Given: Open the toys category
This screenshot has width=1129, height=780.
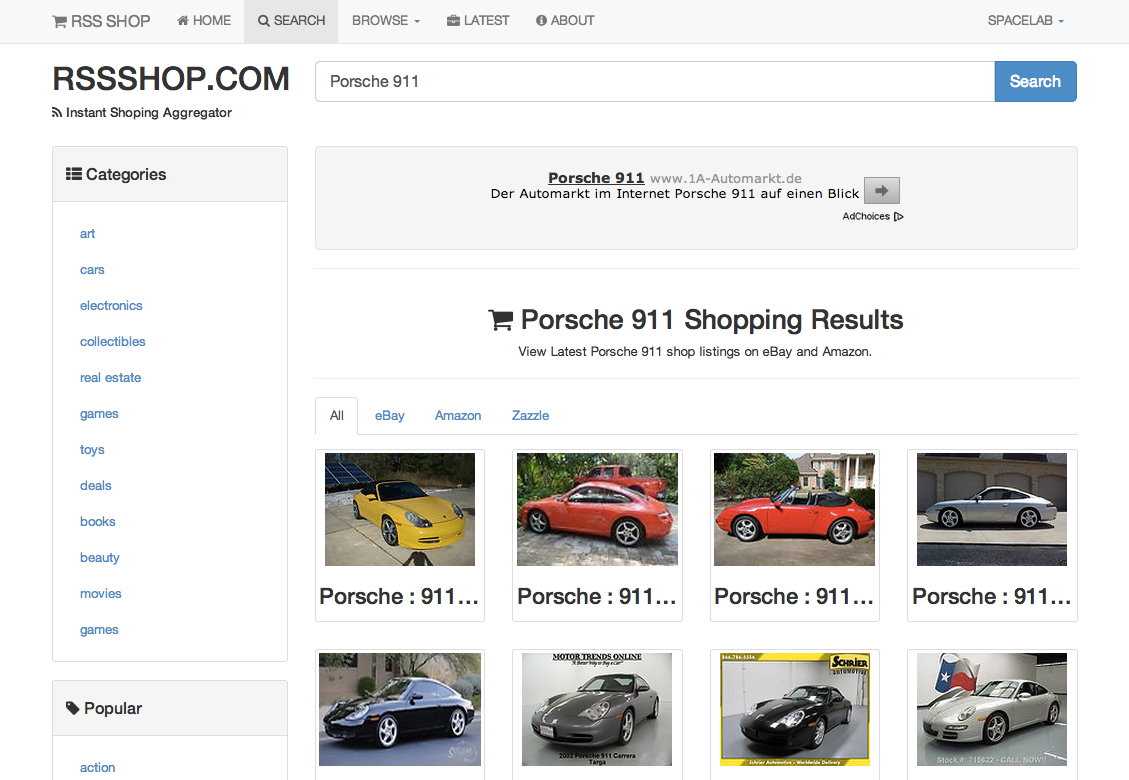Looking at the screenshot, I should click(x=92, y=449).
